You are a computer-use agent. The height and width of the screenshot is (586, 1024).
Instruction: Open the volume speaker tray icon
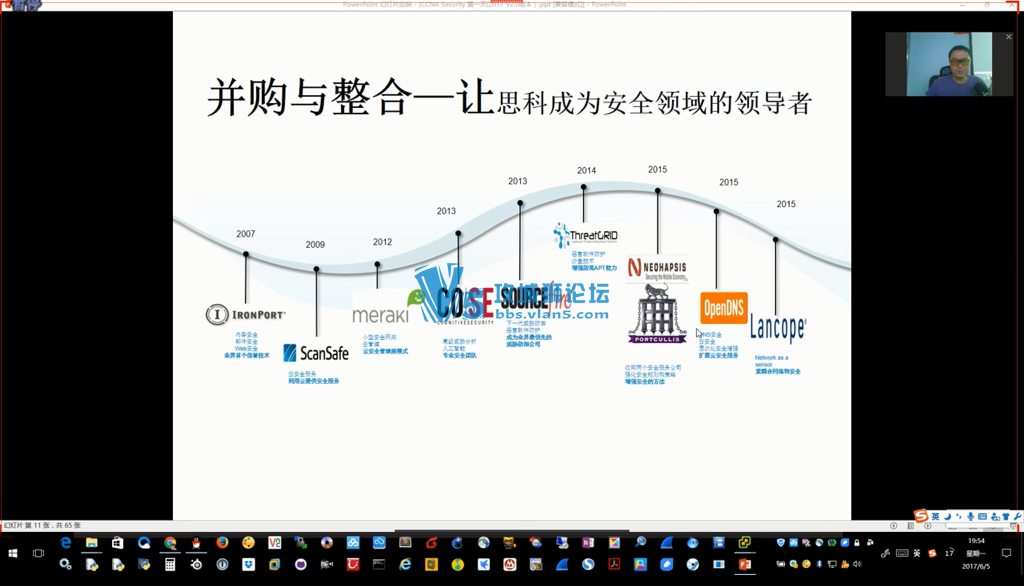click(857, 564)
